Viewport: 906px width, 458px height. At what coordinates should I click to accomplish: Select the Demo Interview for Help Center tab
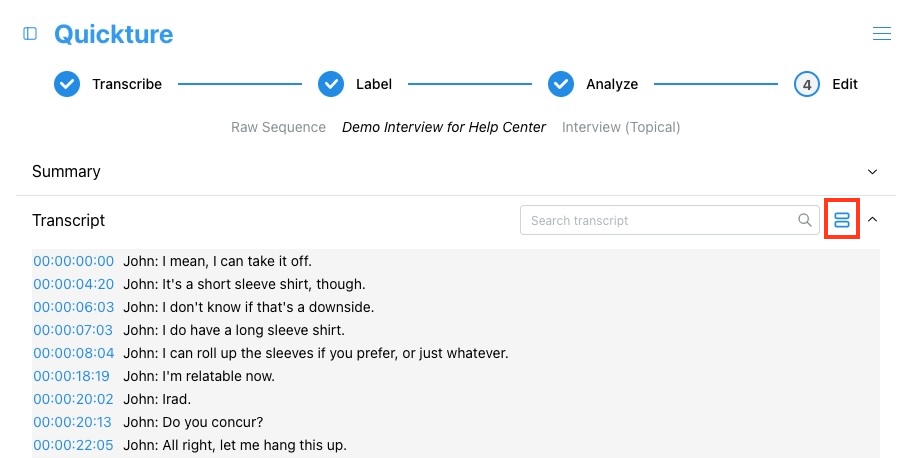coord(444,127)
